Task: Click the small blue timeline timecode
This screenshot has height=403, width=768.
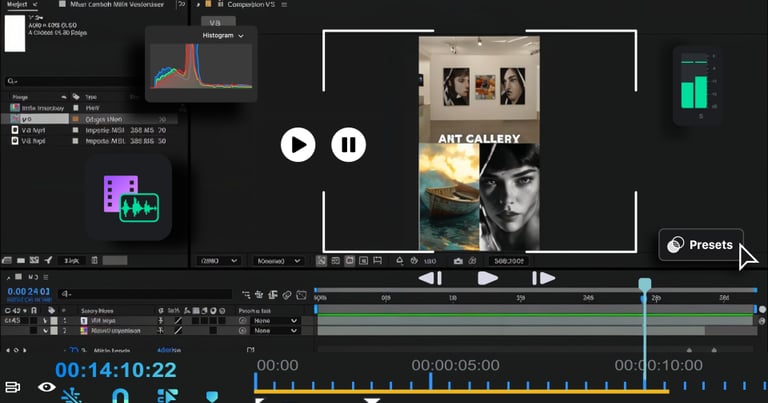Action: pos(28,292)
